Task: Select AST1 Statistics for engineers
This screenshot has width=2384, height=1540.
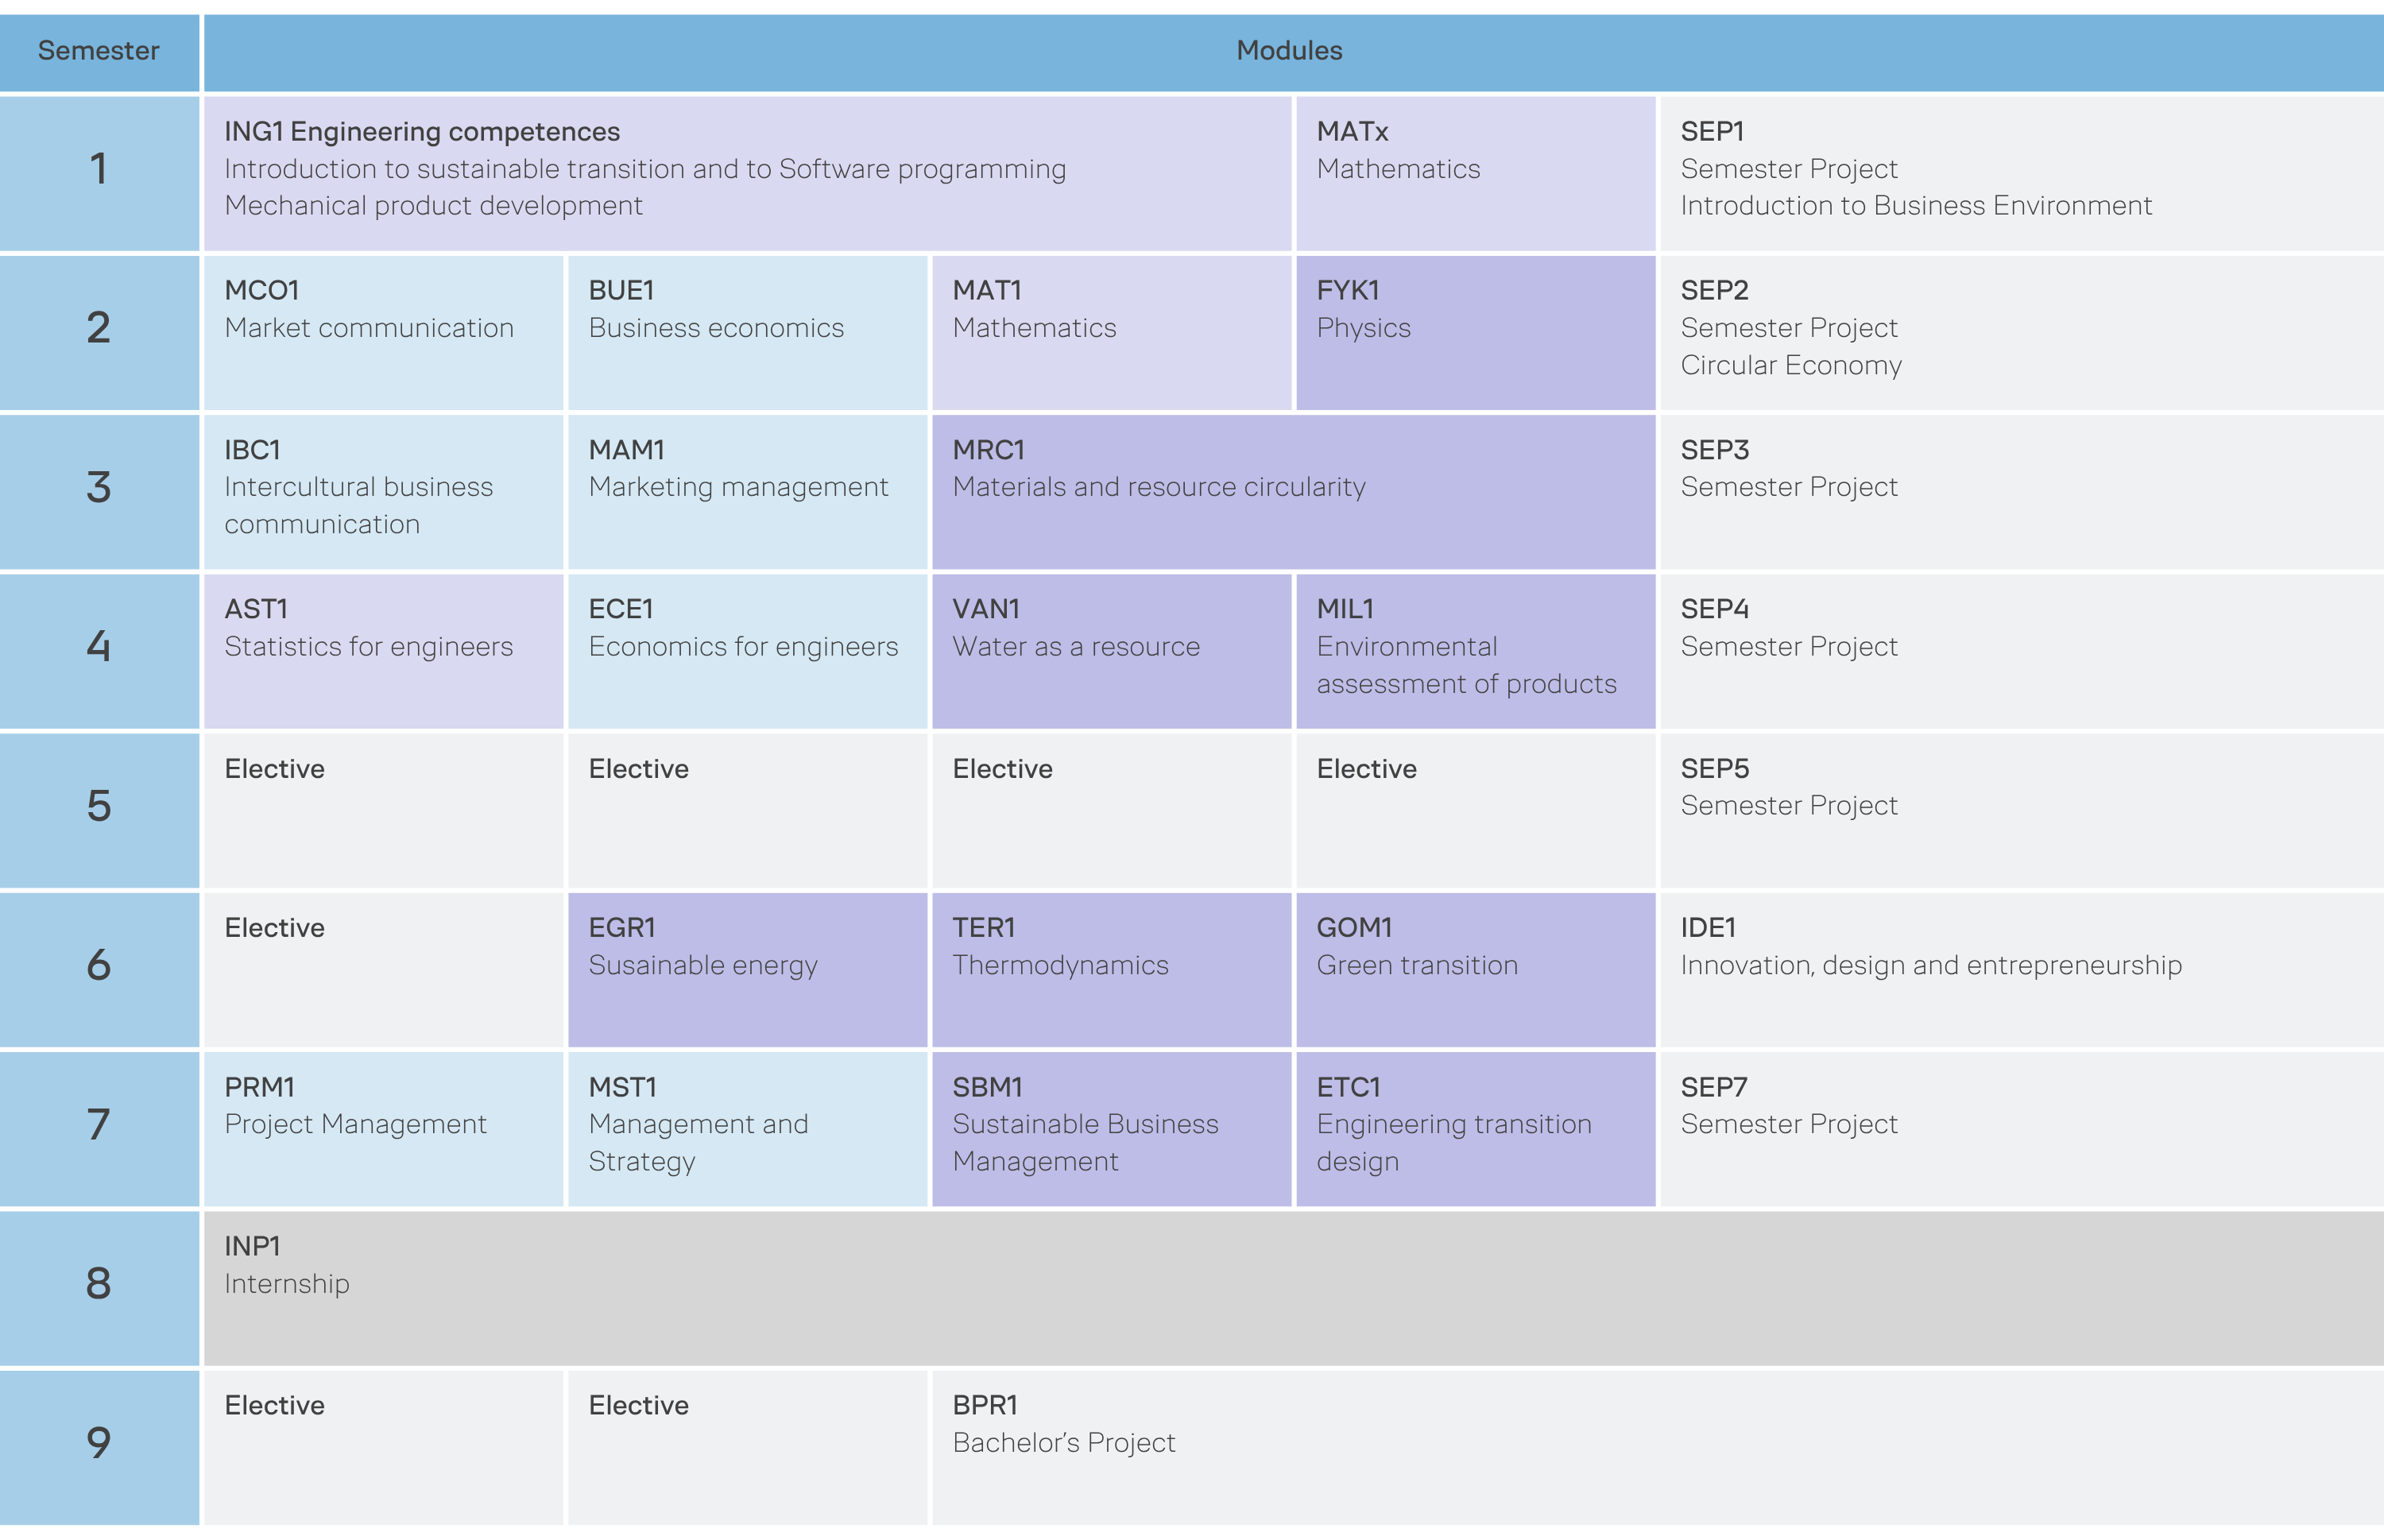Action: click(383, 651)
